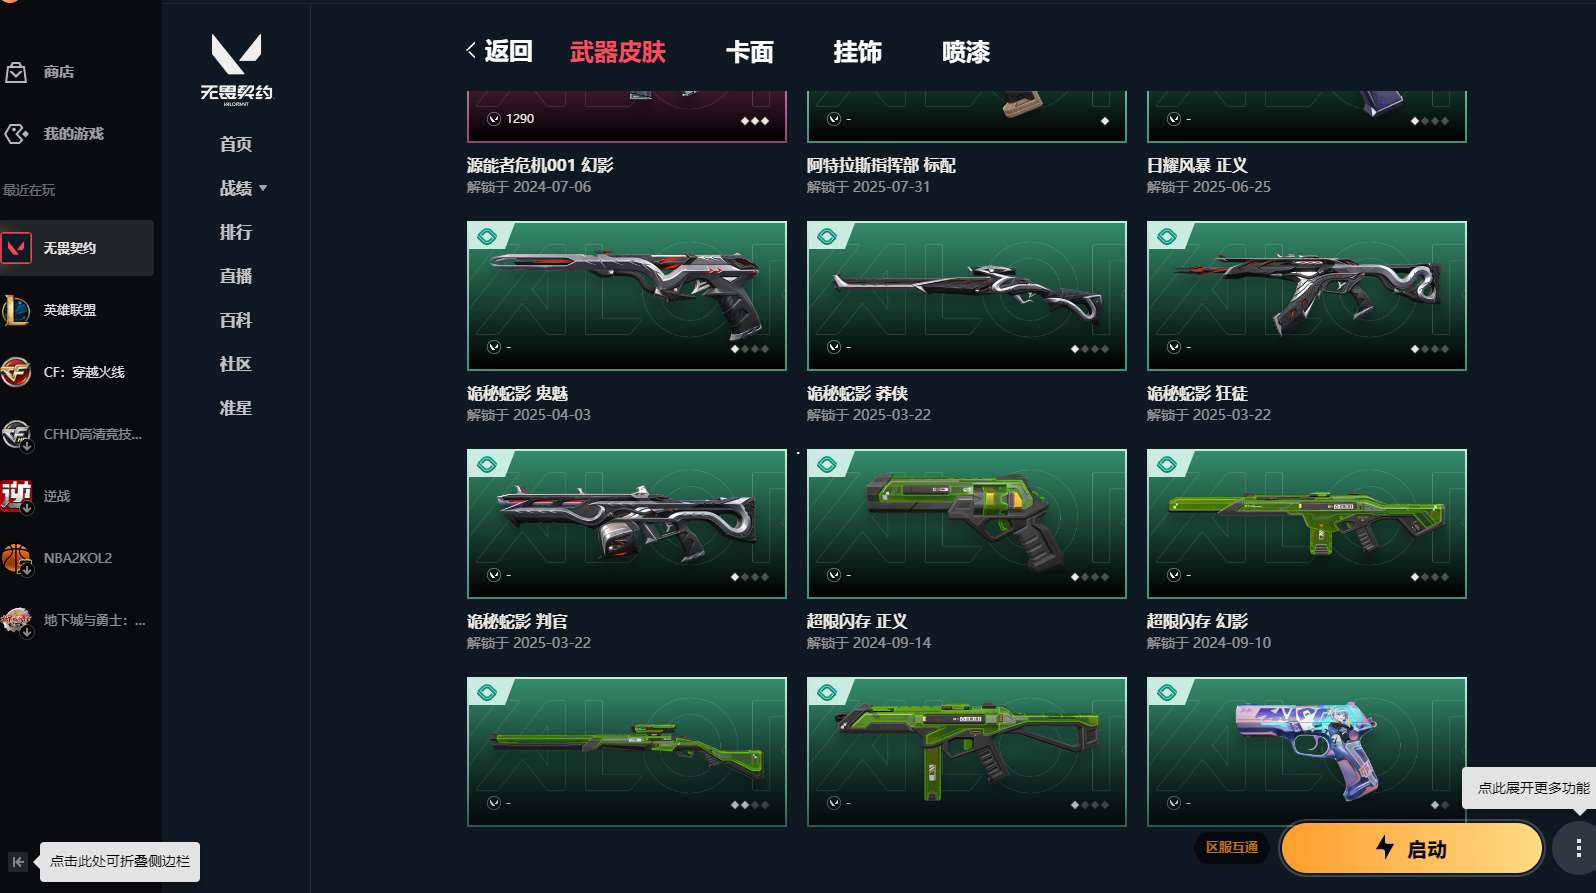This screenshot has height=893, width=1596.
Task: Launch the game with 启动 button
Action: pos(1412,849)
